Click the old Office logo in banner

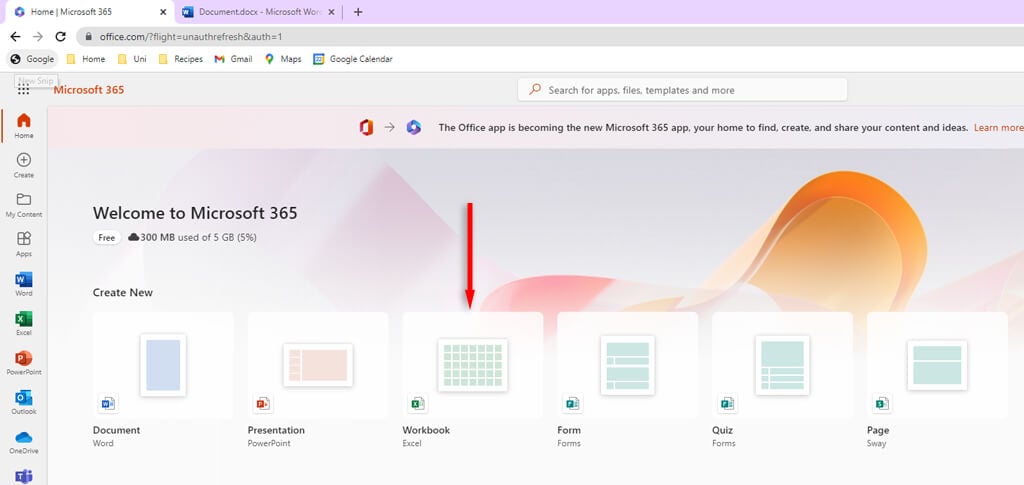click(366, 127)
